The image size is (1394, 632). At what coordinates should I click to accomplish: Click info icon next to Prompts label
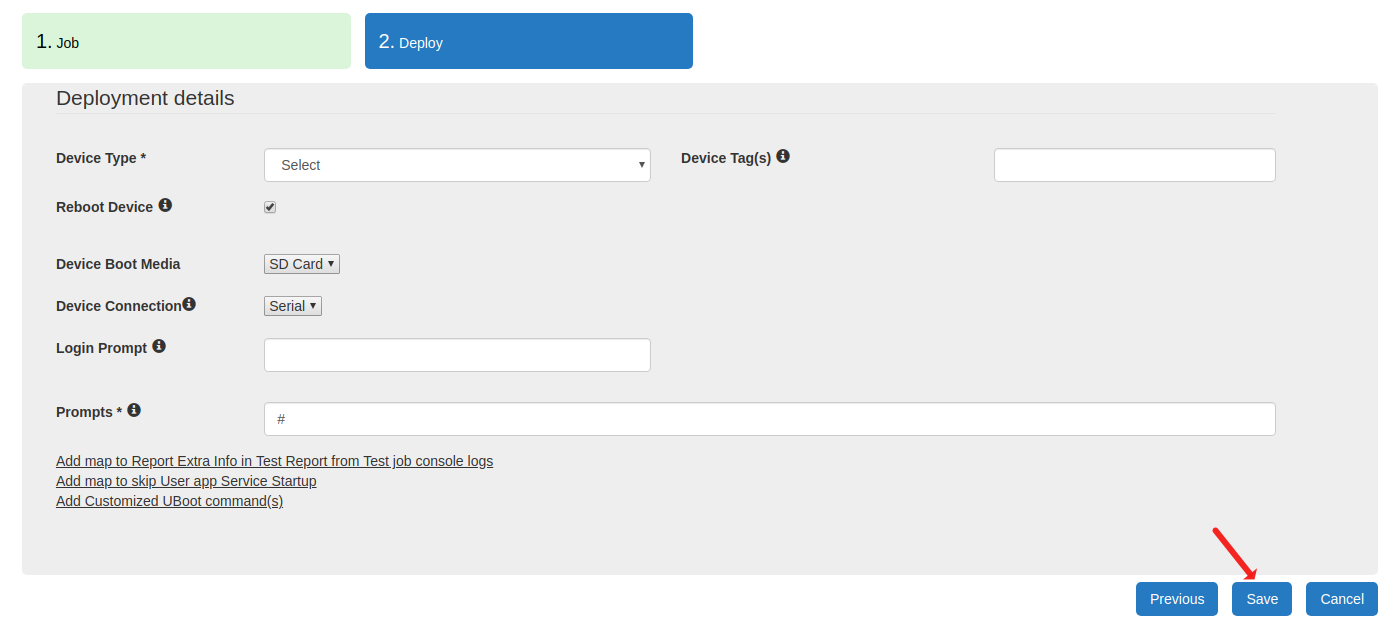[x=134, y=410]
